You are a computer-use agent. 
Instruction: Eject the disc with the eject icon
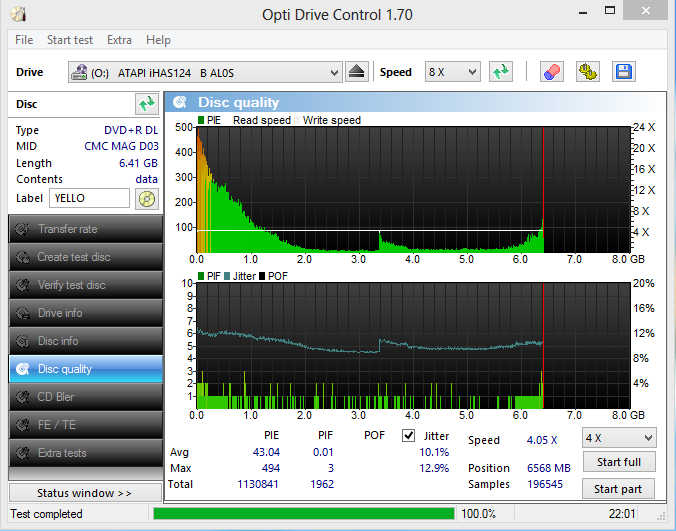[x=357, y=72]
